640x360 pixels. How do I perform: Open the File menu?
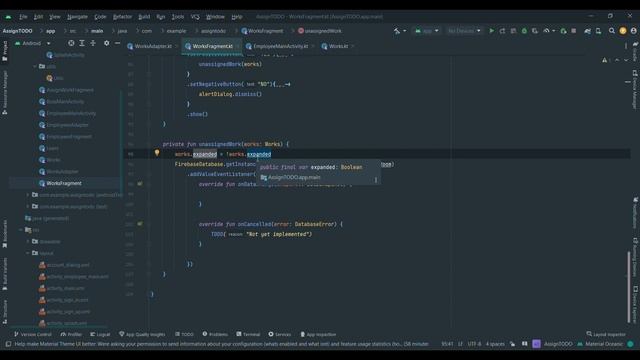click(23, 17)
